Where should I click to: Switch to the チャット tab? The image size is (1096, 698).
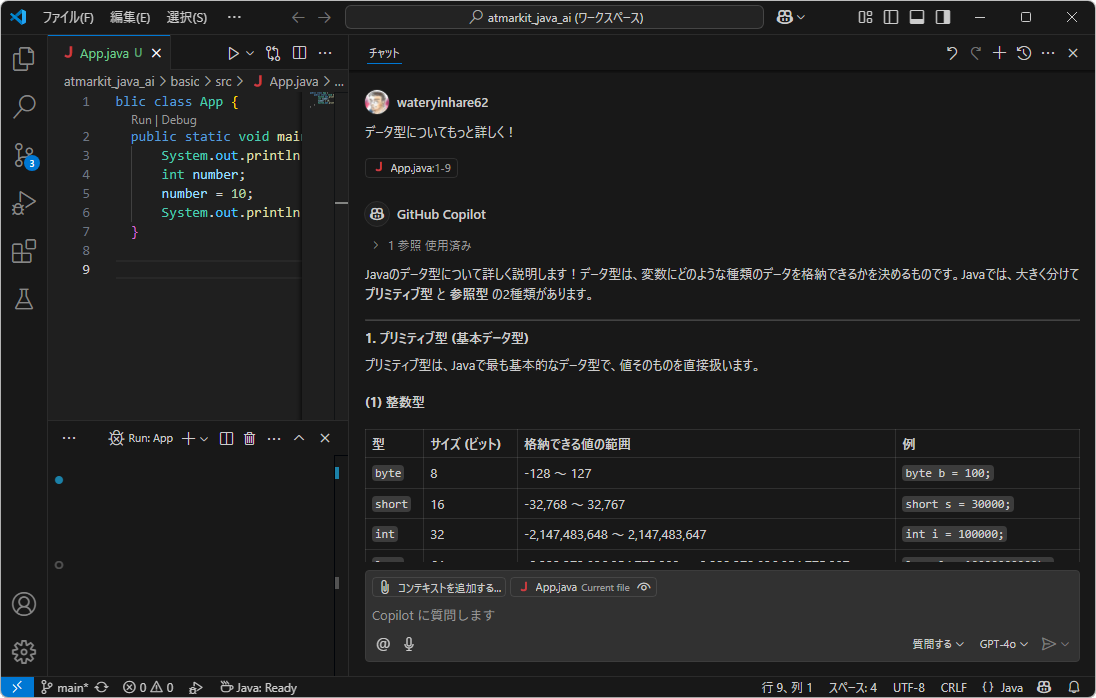click(x=384, y=52)
